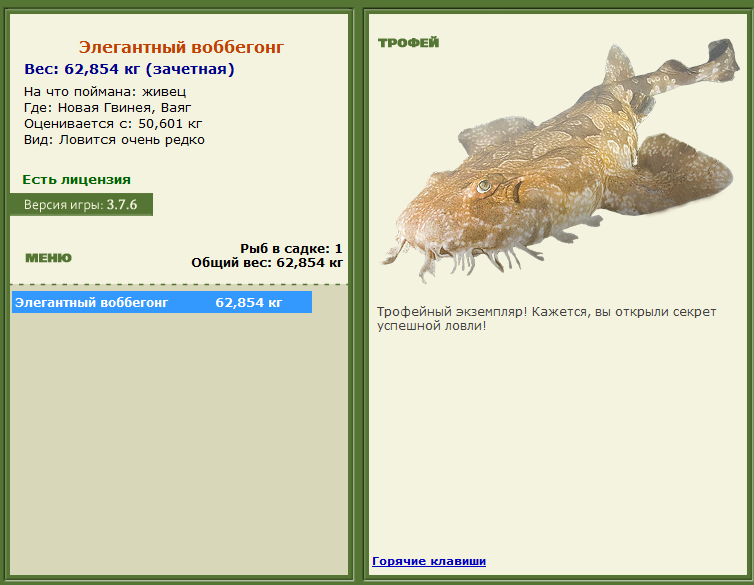The image size is (754, 585).
Task: Open the МЕНЮ button
Action: (48, 258)
